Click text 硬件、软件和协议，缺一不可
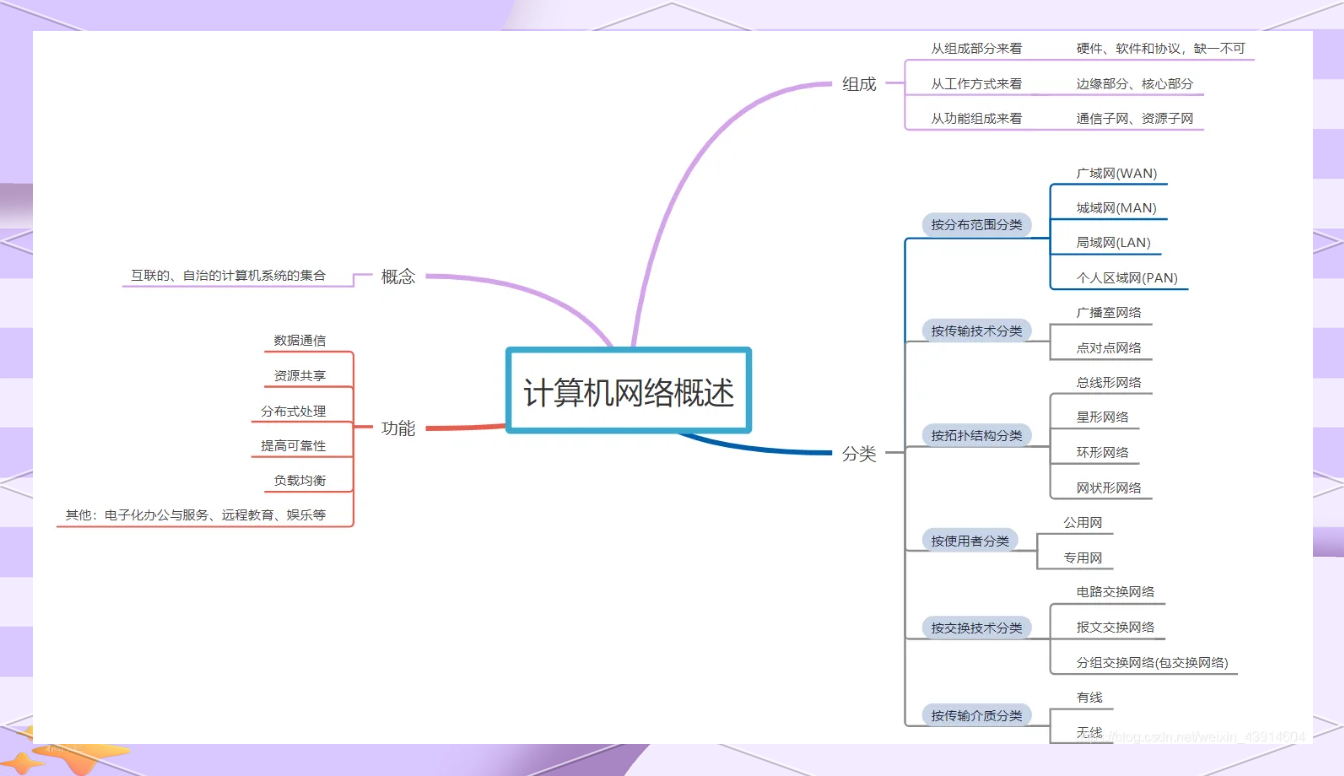 click(x=1160, y=48)
